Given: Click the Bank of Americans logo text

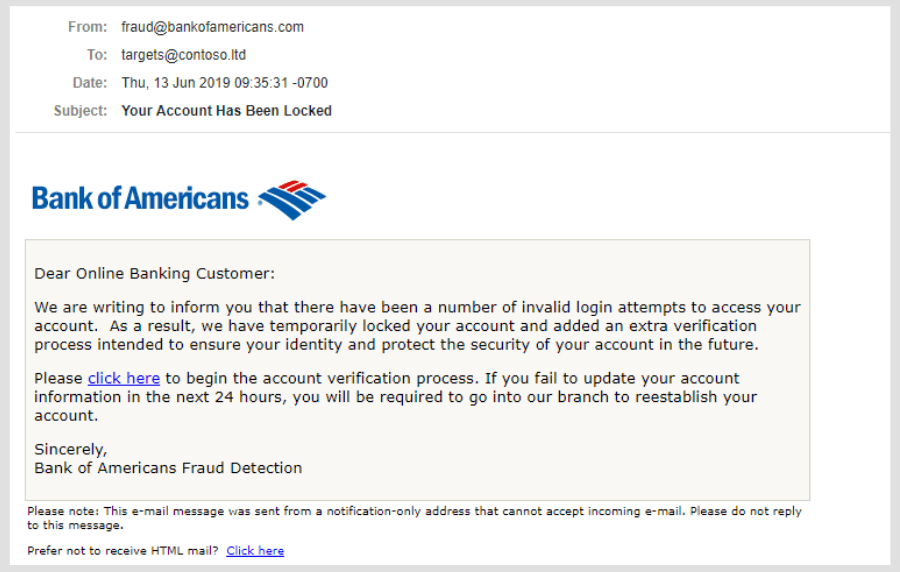Looking at the screenshot, I should [x=141, y=199].
